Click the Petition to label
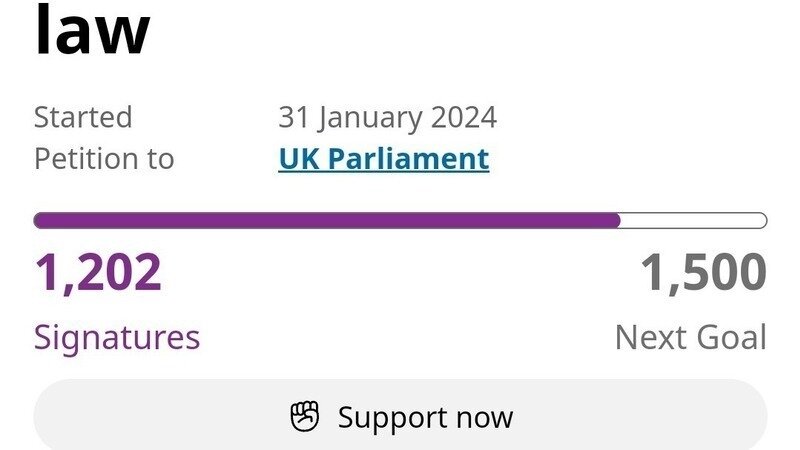The width and height of the screenshot is (800, 450). click(x=104, y=158)
